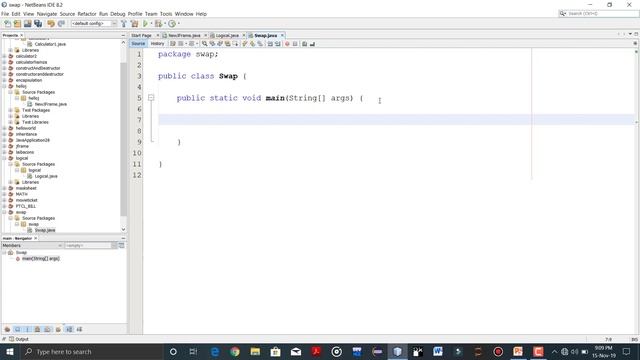This screenshot has width=640, height=360.
Task: Click the red Start Macro Recording icon
Action: [x=287, y=44]
